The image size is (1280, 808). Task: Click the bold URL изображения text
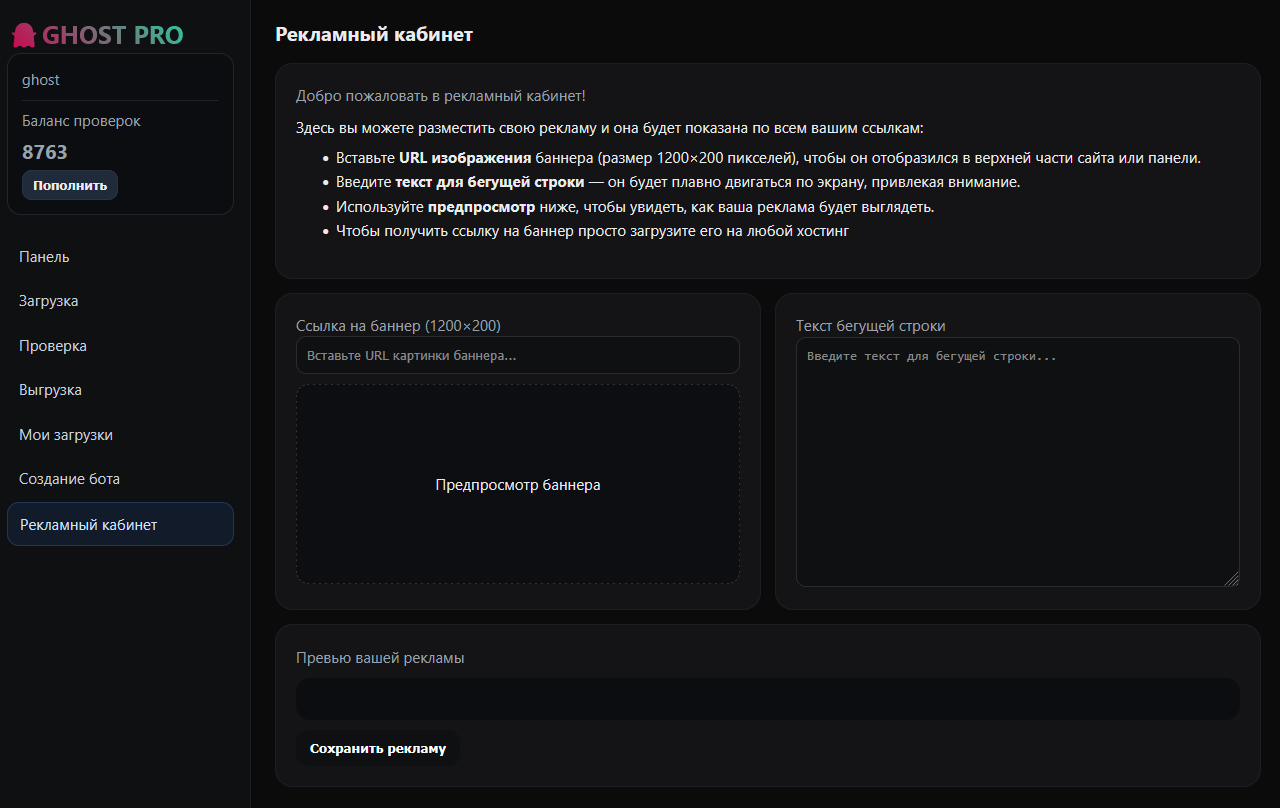(465, 158)
